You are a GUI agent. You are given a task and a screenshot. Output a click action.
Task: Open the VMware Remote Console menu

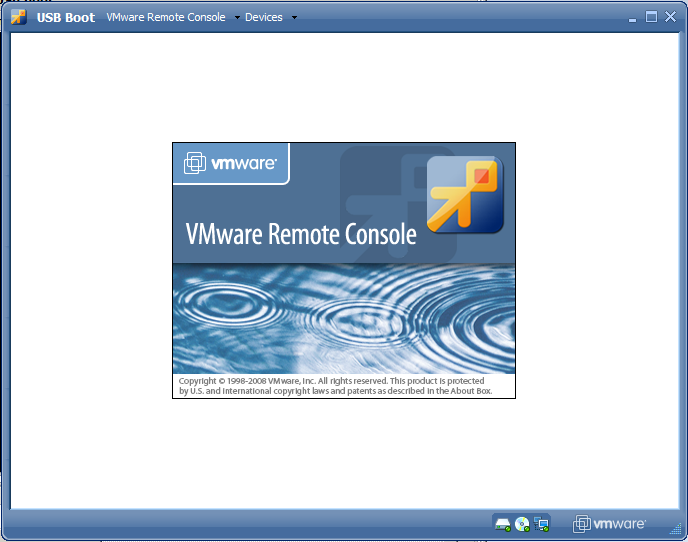173,17
